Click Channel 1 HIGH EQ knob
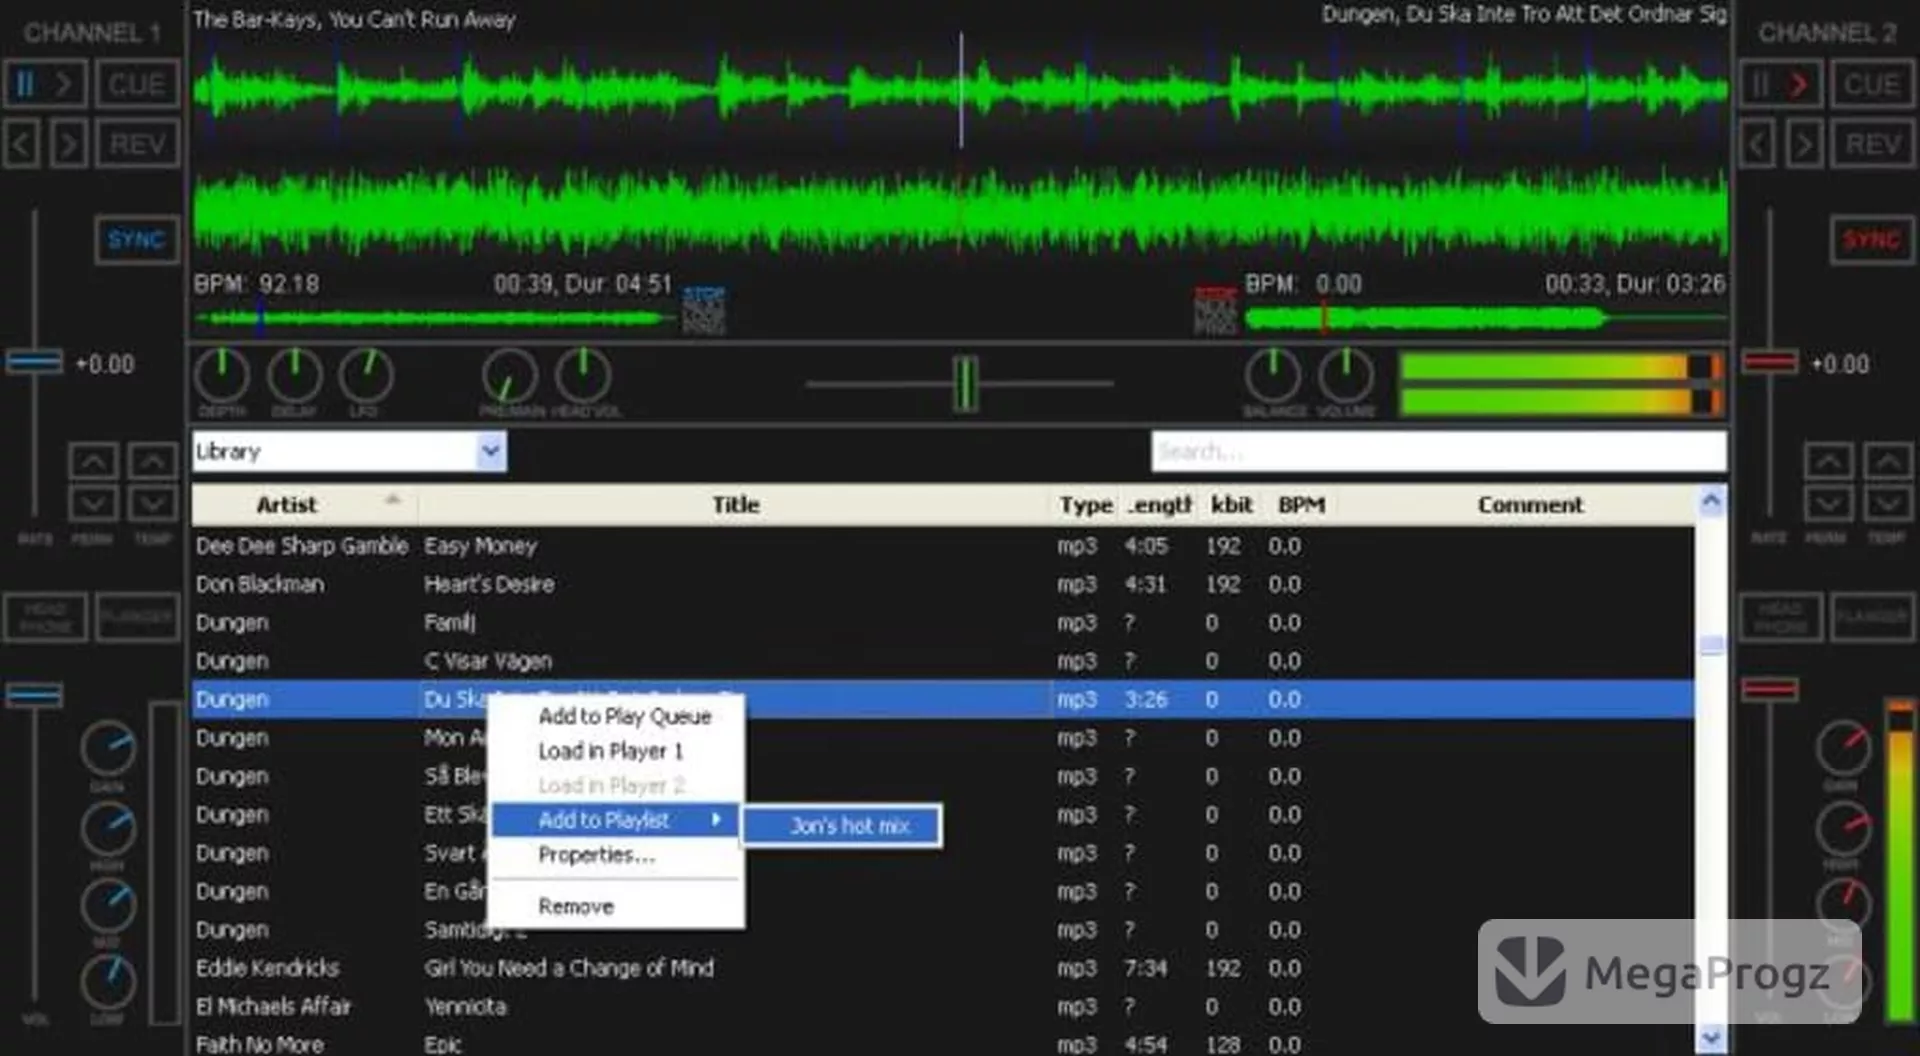Image resolution: width=1920 pixels, height=1056 pixels. click(108, 827)
